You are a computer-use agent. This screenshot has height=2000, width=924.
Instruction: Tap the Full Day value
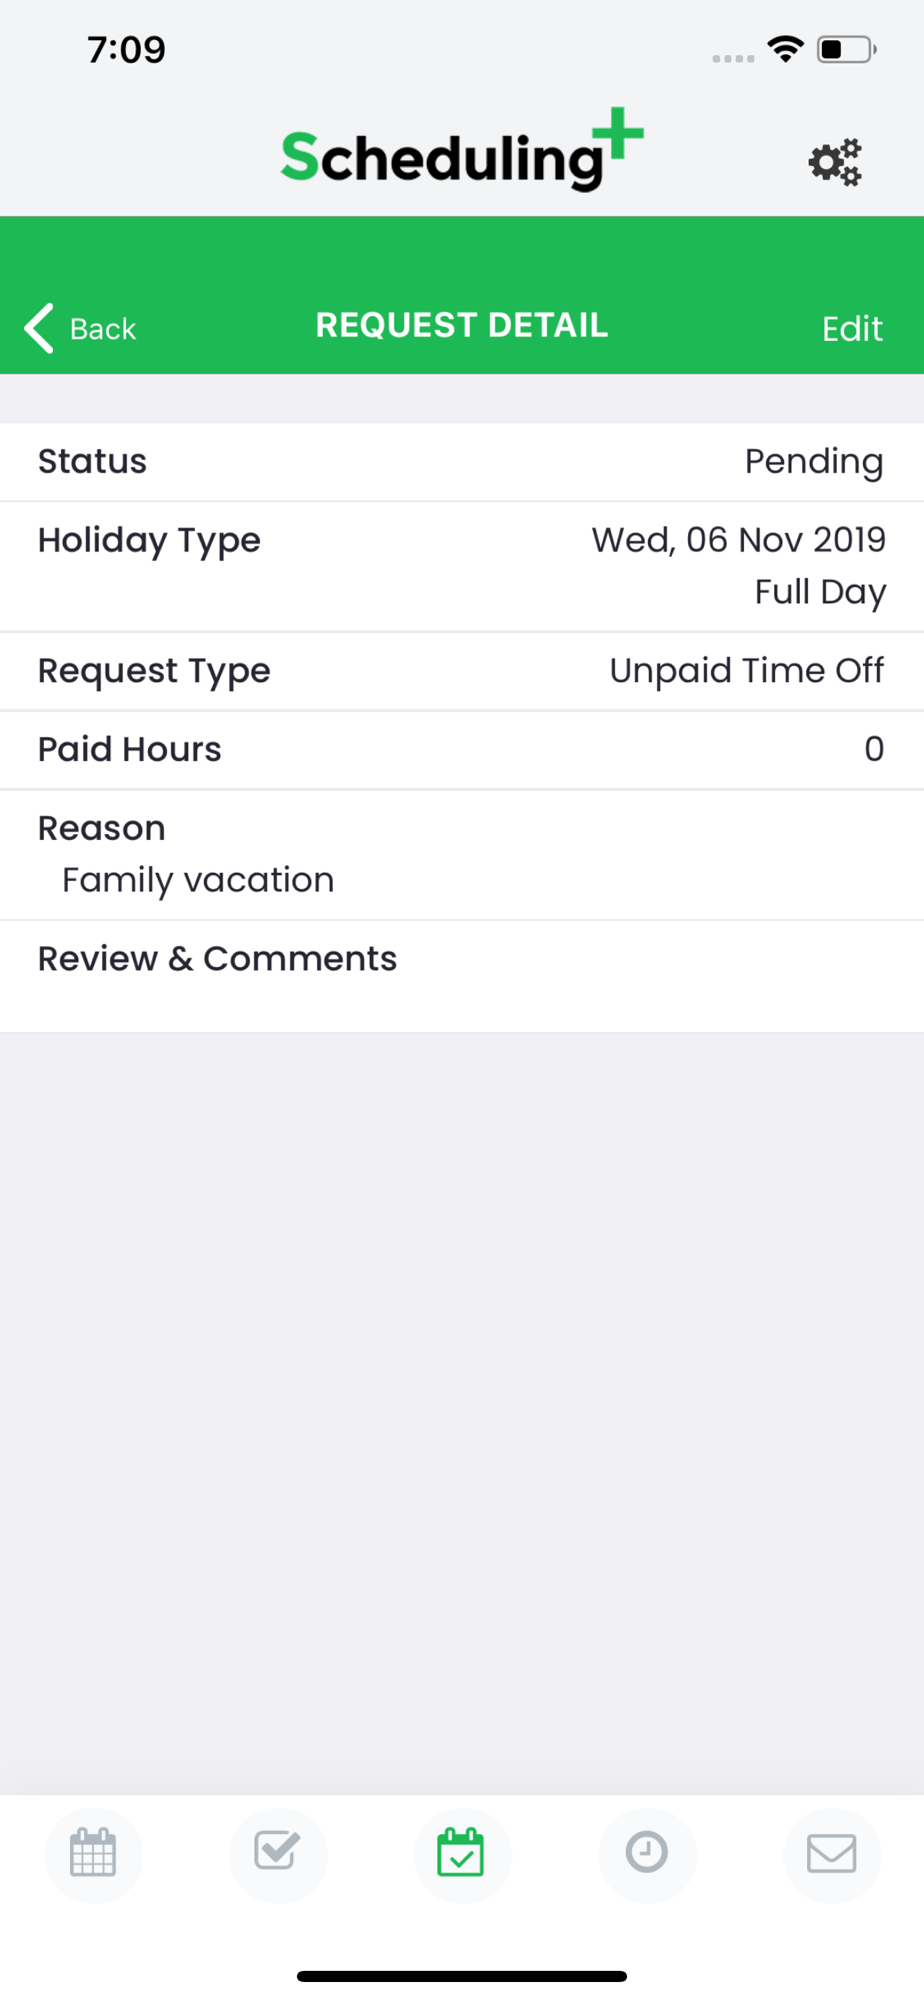pyautogui.click(x=820, y=592)
